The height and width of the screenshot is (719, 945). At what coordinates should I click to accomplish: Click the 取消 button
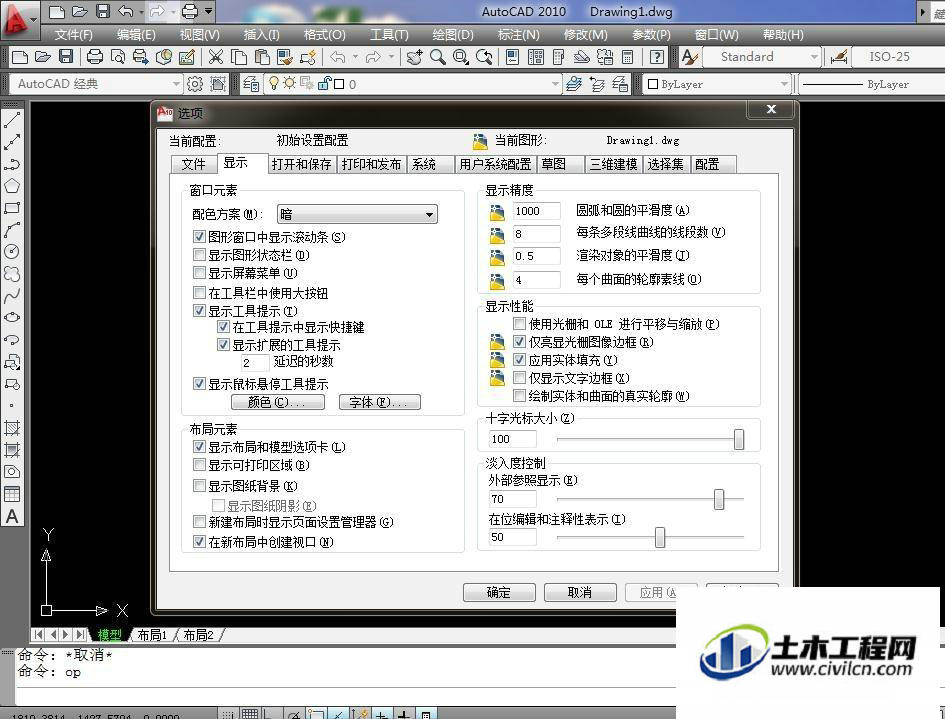tap(580, 592)
